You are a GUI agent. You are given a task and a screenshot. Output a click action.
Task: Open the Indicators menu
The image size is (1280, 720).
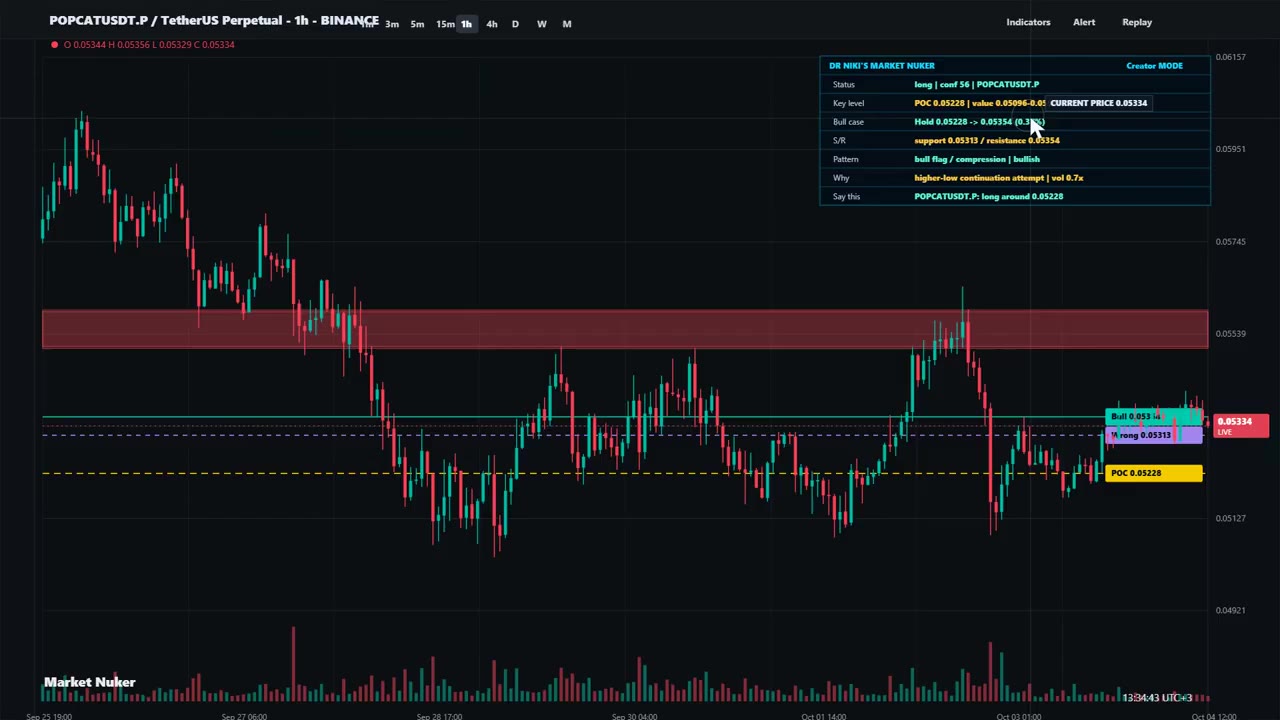(x=1028, y=22)
